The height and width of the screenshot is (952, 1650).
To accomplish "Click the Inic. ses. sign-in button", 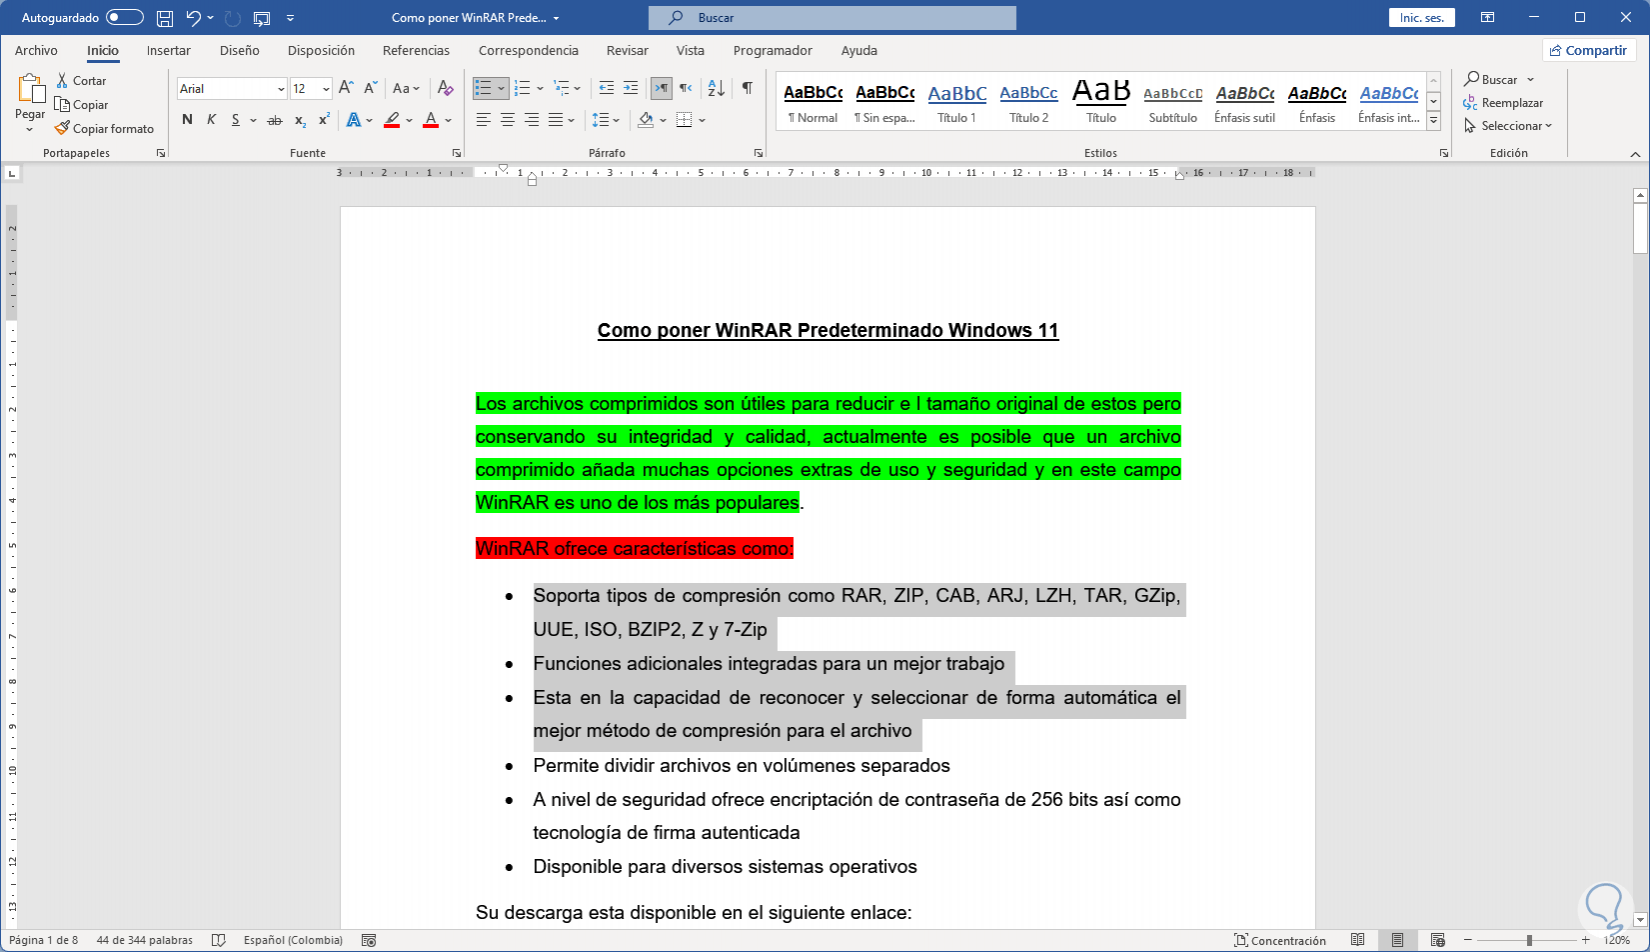I will tap(1422, 18).
